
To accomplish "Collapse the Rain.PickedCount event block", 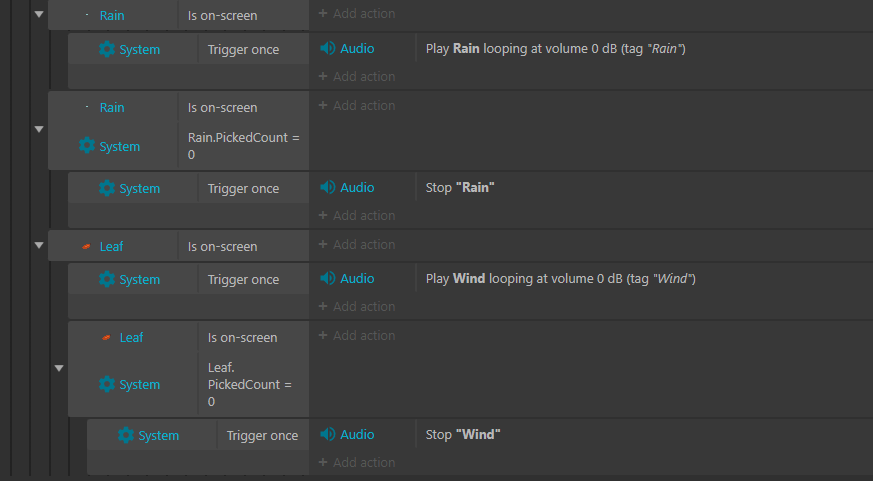I will pos(39,129).
